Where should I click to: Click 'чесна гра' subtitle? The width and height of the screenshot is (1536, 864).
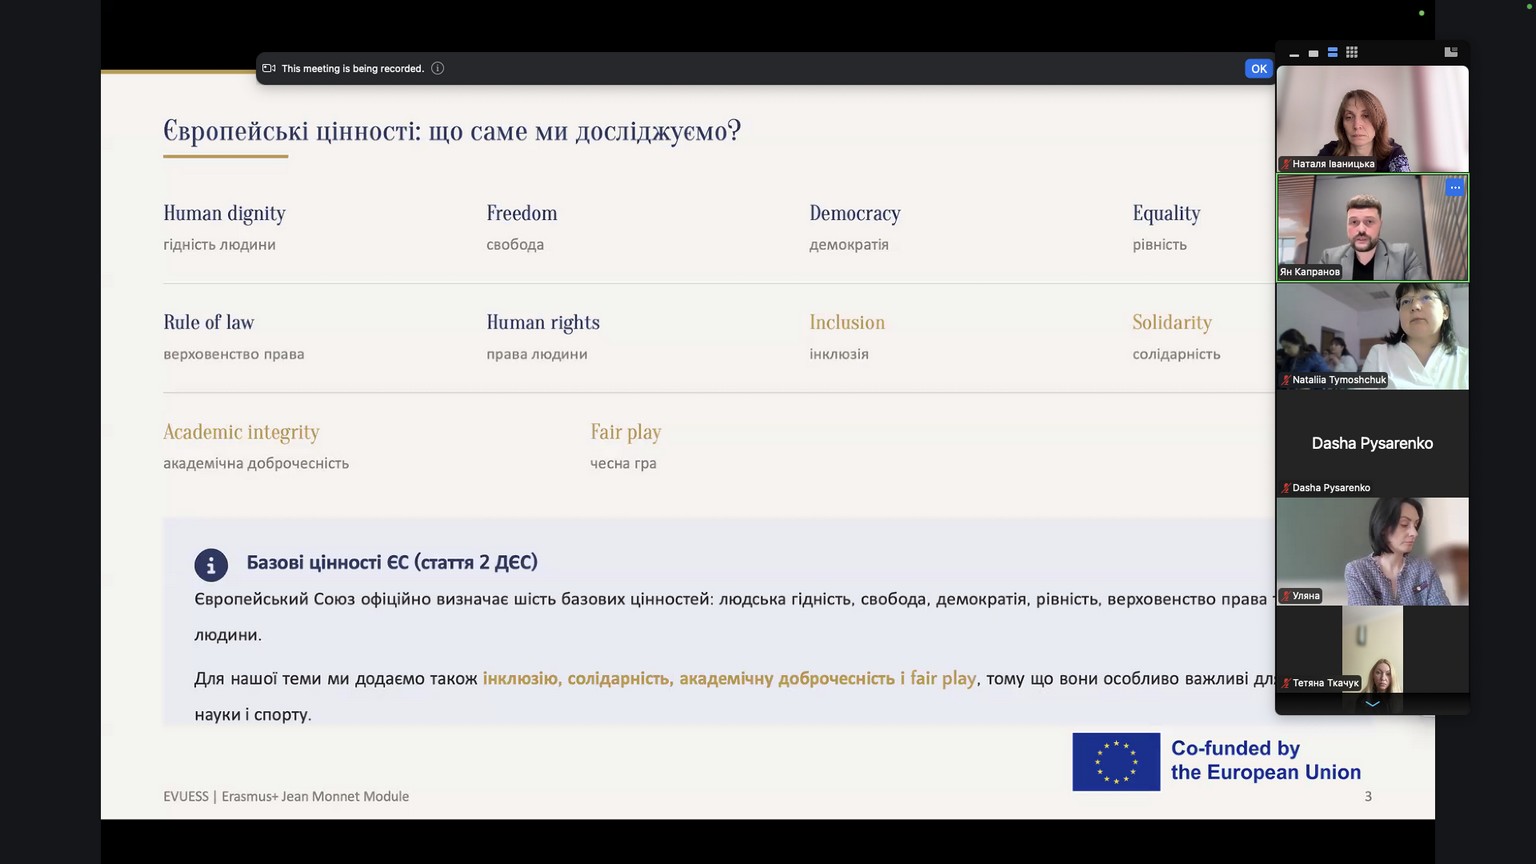(x=623, y=463)
